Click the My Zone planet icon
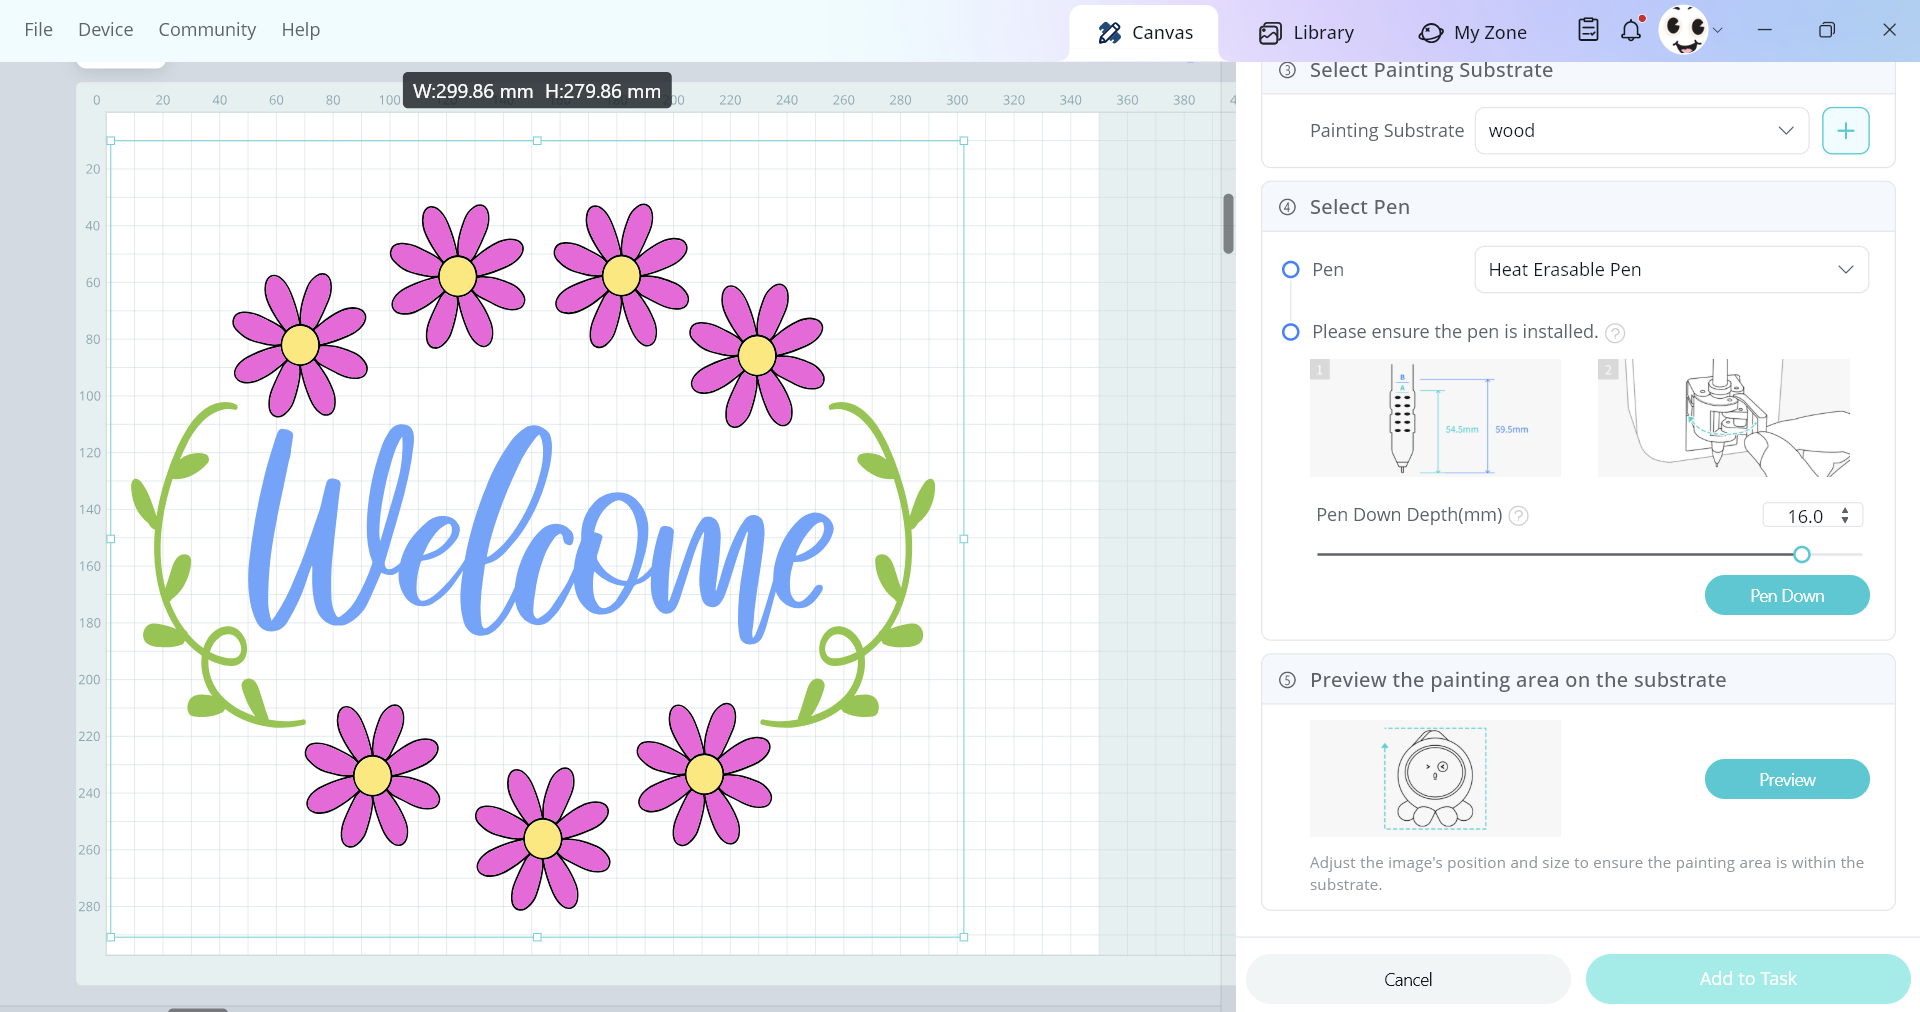The width and height of the screenshot is (1920, 1012). [x=1431, y=33]
